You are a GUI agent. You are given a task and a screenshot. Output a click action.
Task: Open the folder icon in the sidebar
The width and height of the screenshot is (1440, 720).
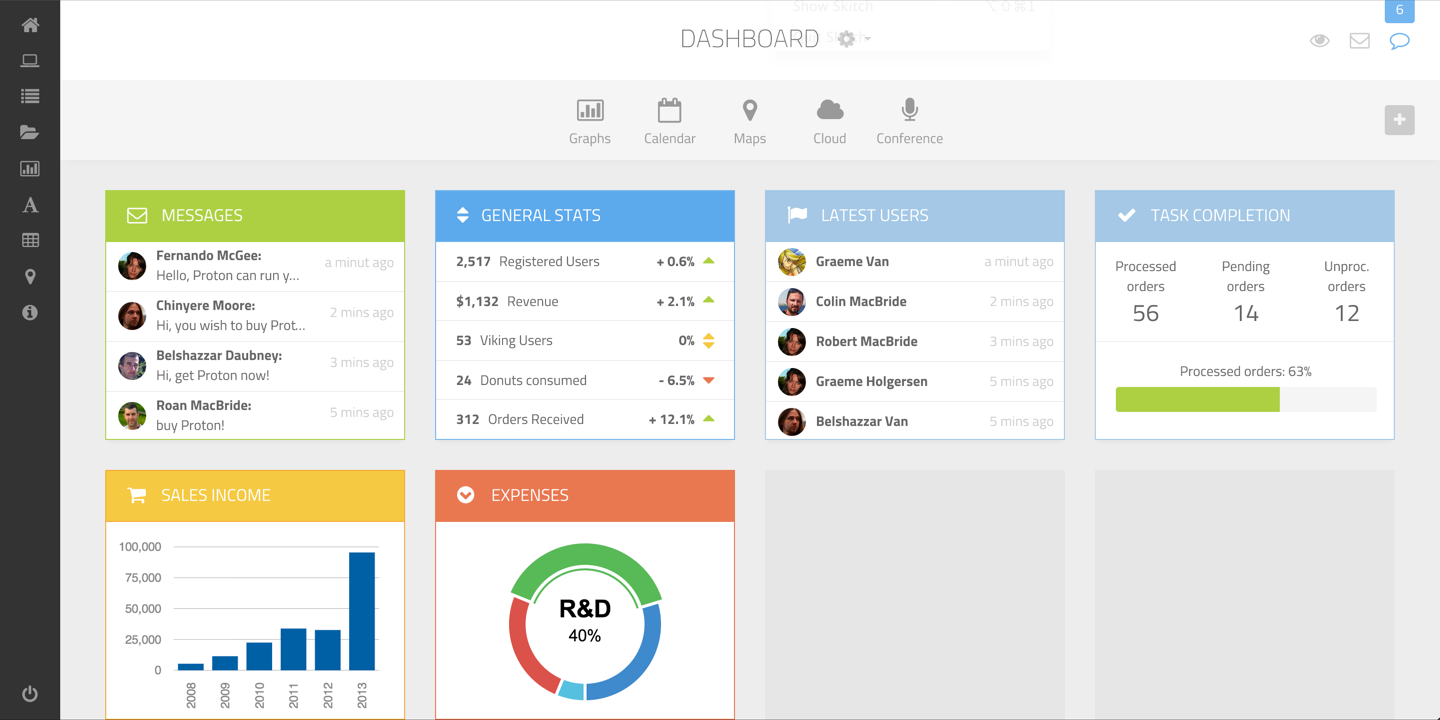(x=30, y=132)
